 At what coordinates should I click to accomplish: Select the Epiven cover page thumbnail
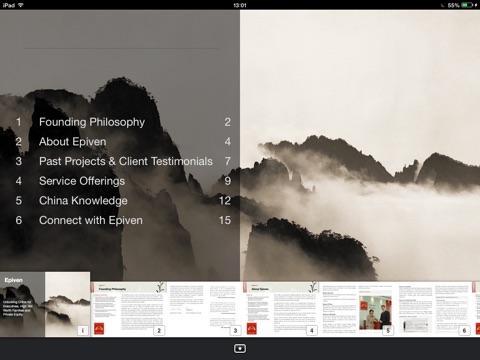click(45, 304)
